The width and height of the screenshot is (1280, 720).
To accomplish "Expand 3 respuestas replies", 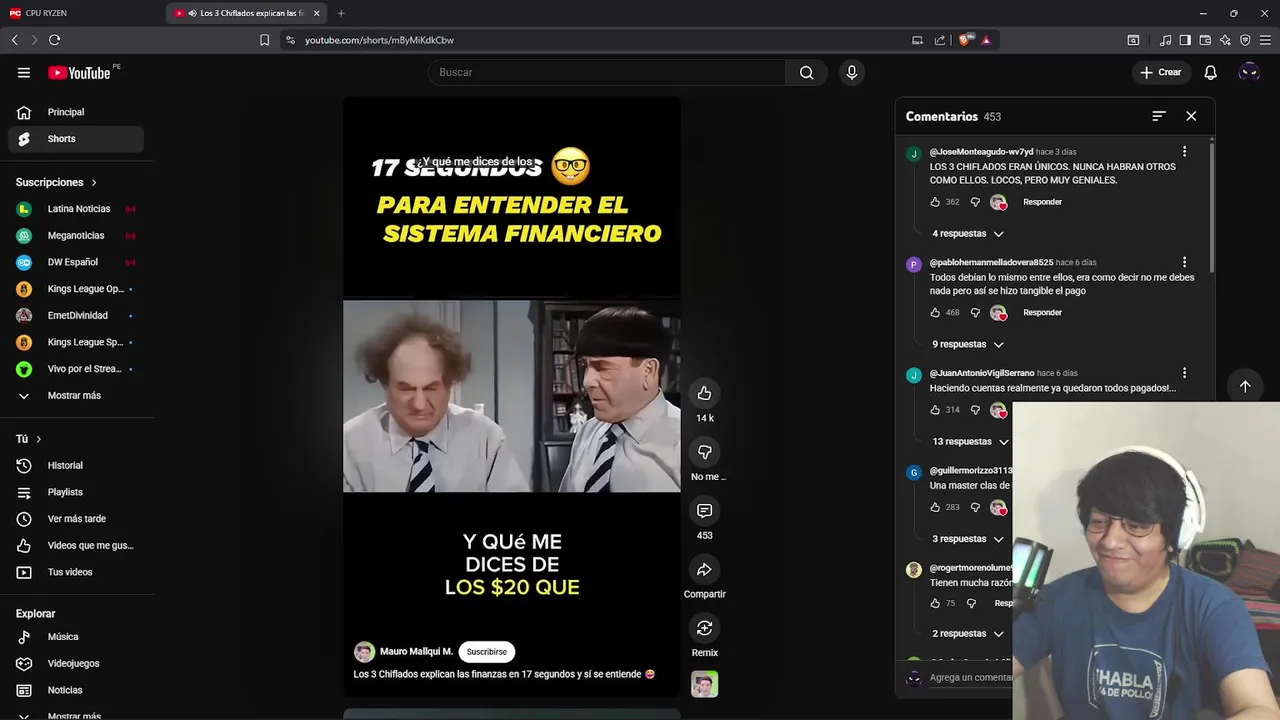I will coord(967,539).
